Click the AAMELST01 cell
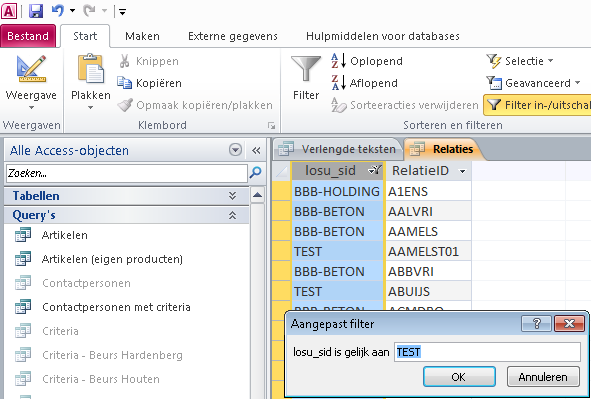Screen dimensions: 591x399 click(x=428, y=251)
